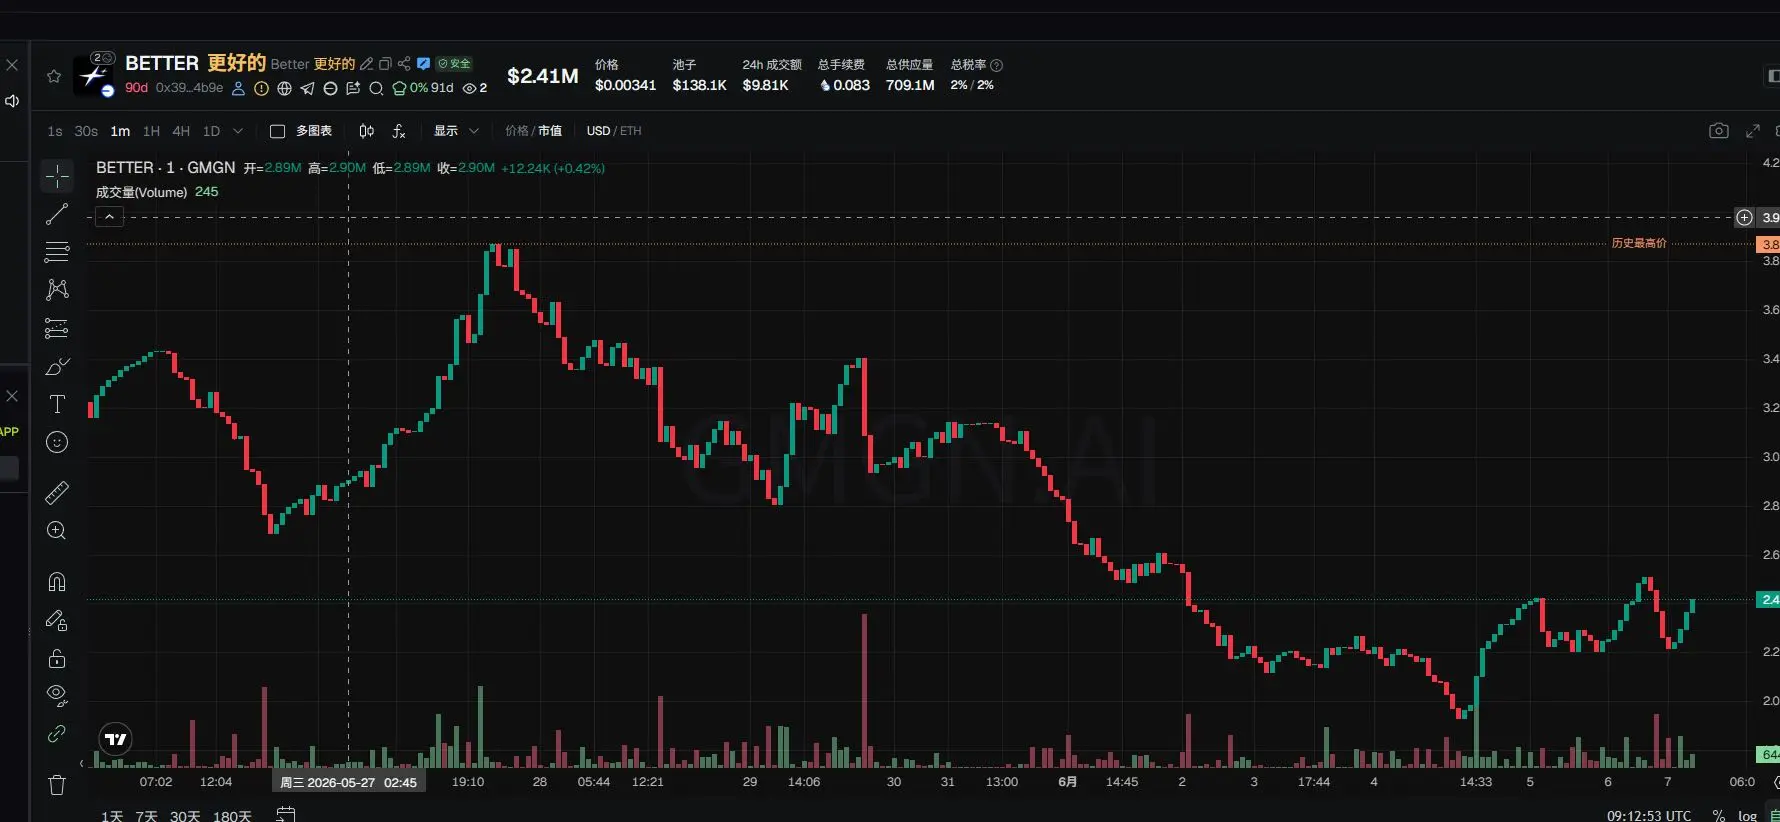Viewport: 1780px width, 822px height.
Task: Lock all drawing tools
Action: pyautogui.click(x=57, y=658)
